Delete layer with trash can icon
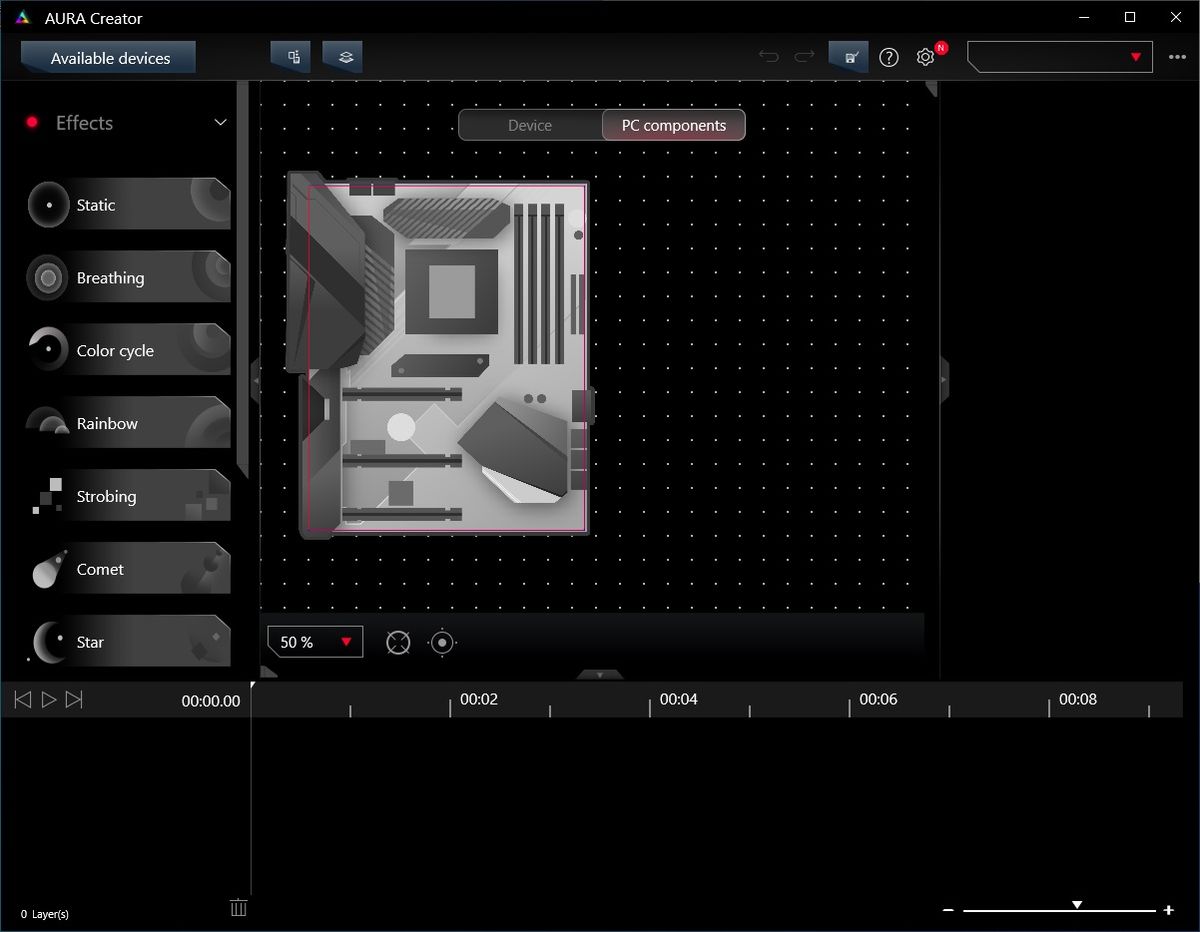The image size is (1200, 932). [238, 907]
